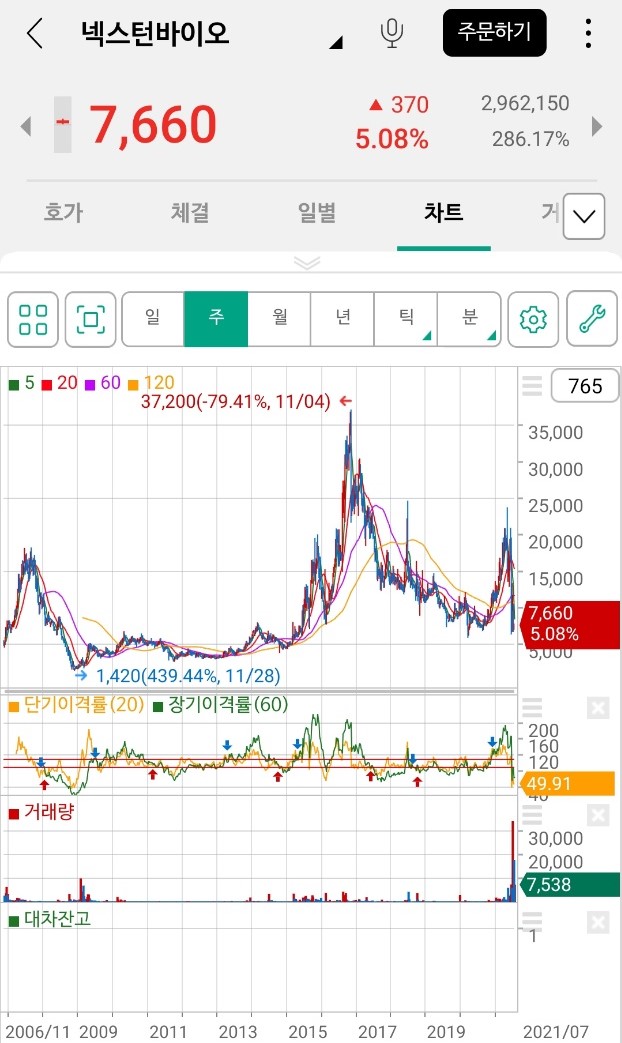Tap the 286.17% volume ratio
The height and width of the screenshot is (1043, 622).
click(x=530, y=139)
